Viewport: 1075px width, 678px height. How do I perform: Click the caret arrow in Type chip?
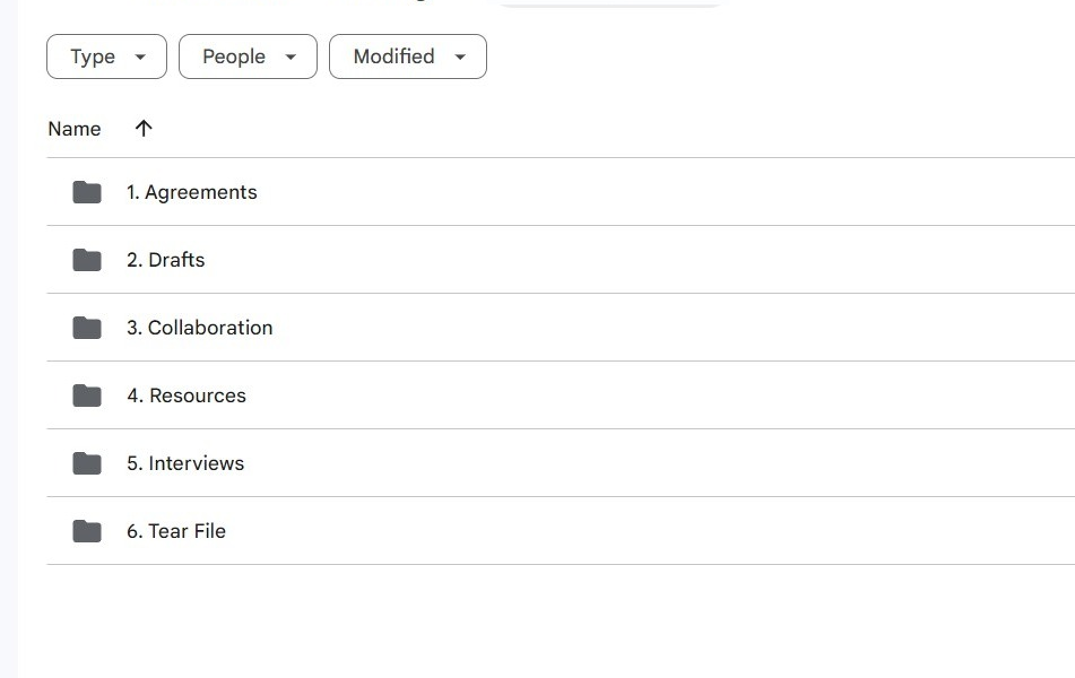[x=140, y=57]
